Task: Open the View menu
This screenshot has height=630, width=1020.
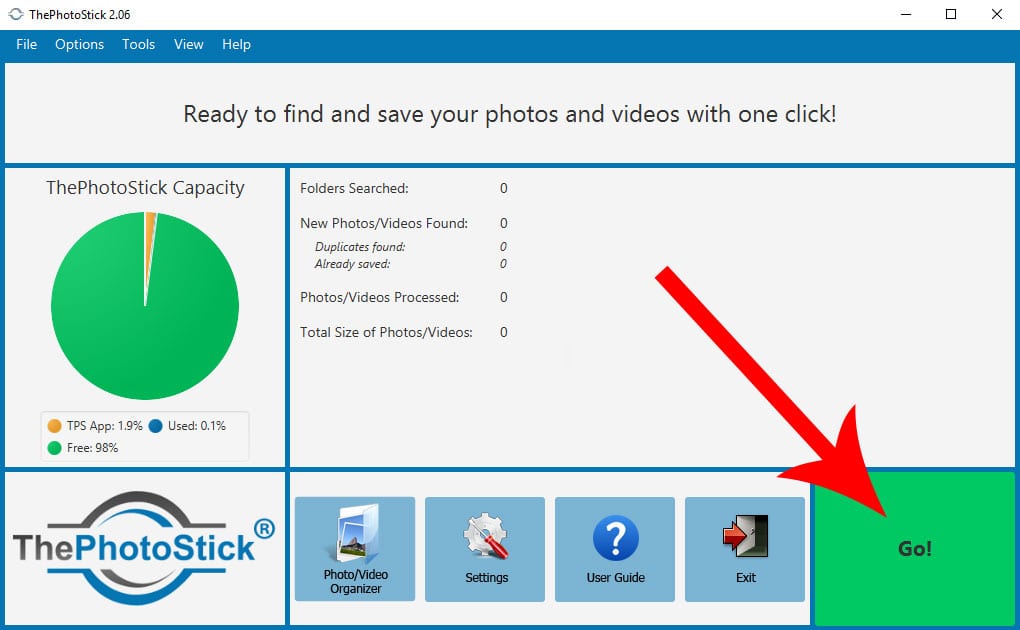Action: coord(188,44)
